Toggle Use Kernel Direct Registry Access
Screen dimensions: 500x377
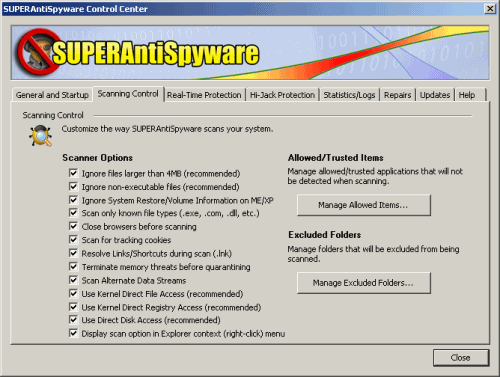click(x=73, y=307)
